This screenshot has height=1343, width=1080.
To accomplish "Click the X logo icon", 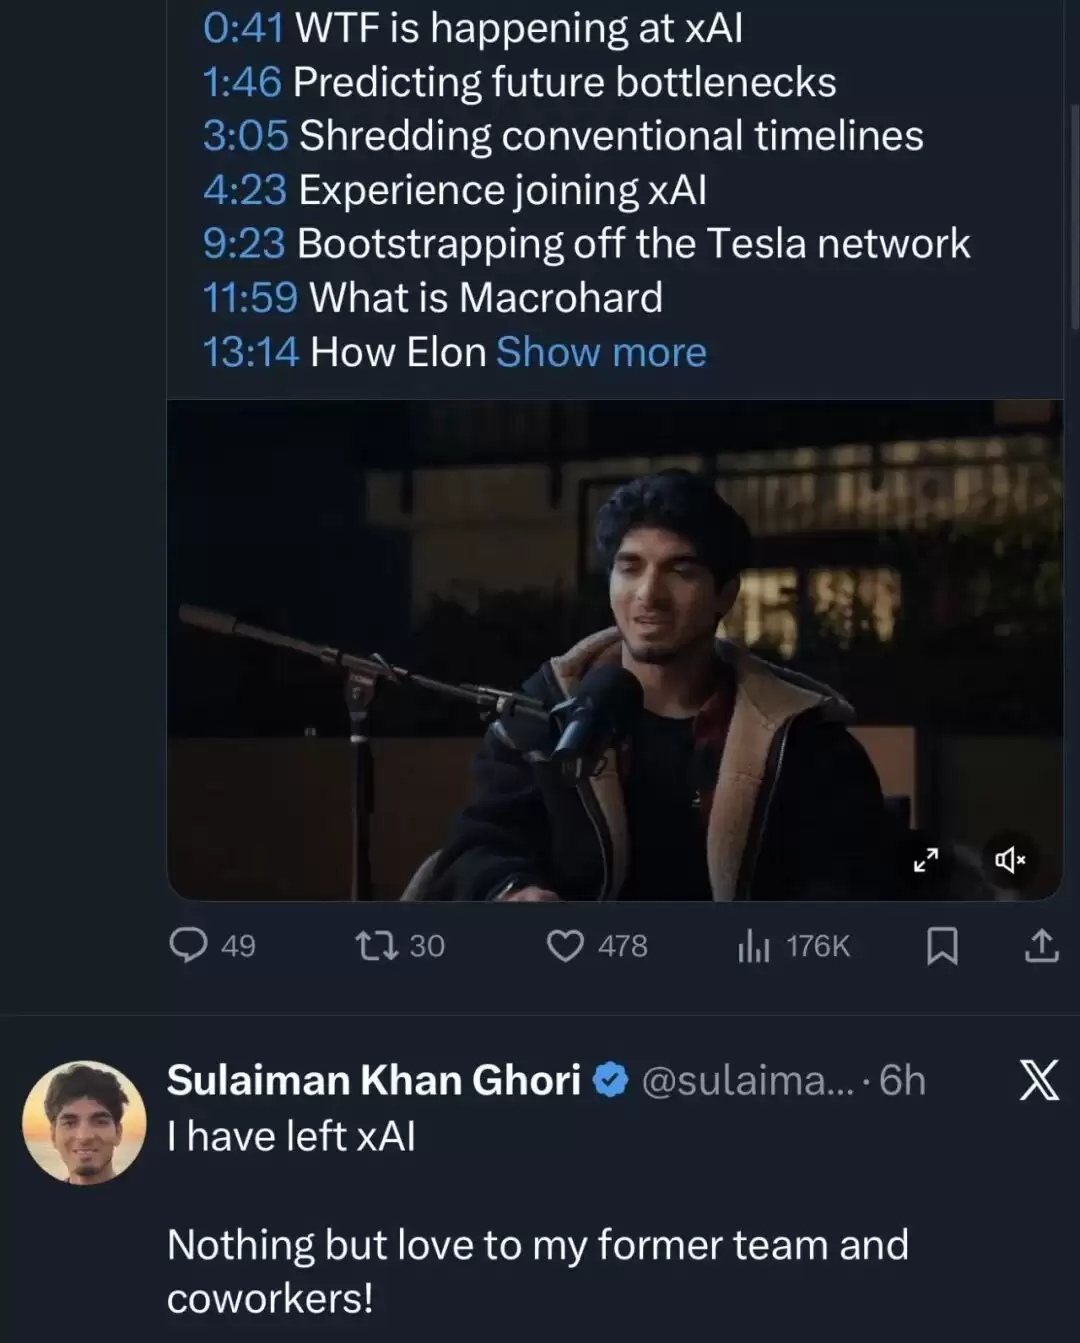I will click(x=1039, y=1081).
